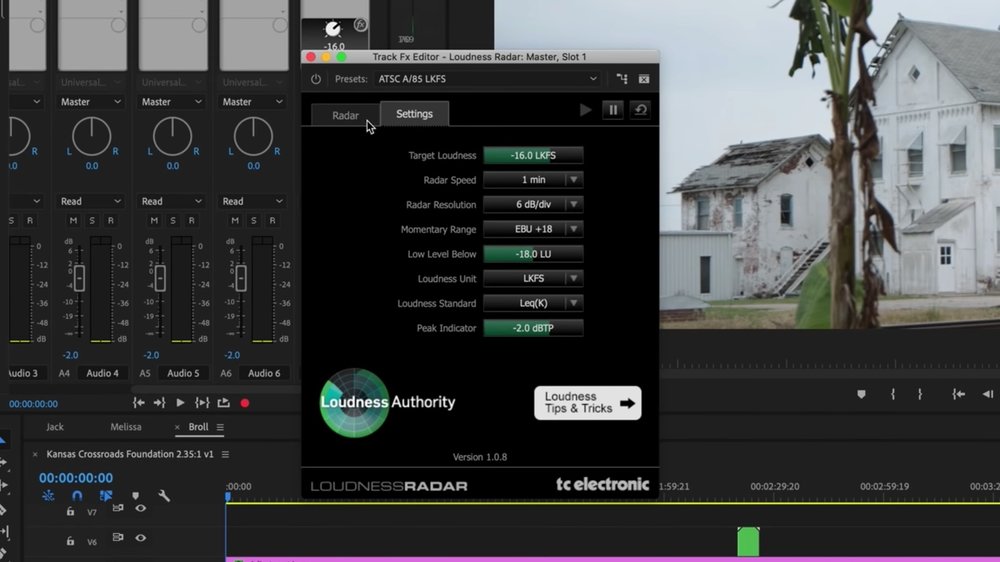This screenshot has height=562, width=1000.
Task: Toggle the lock on track V7
Action: point(70,512)
